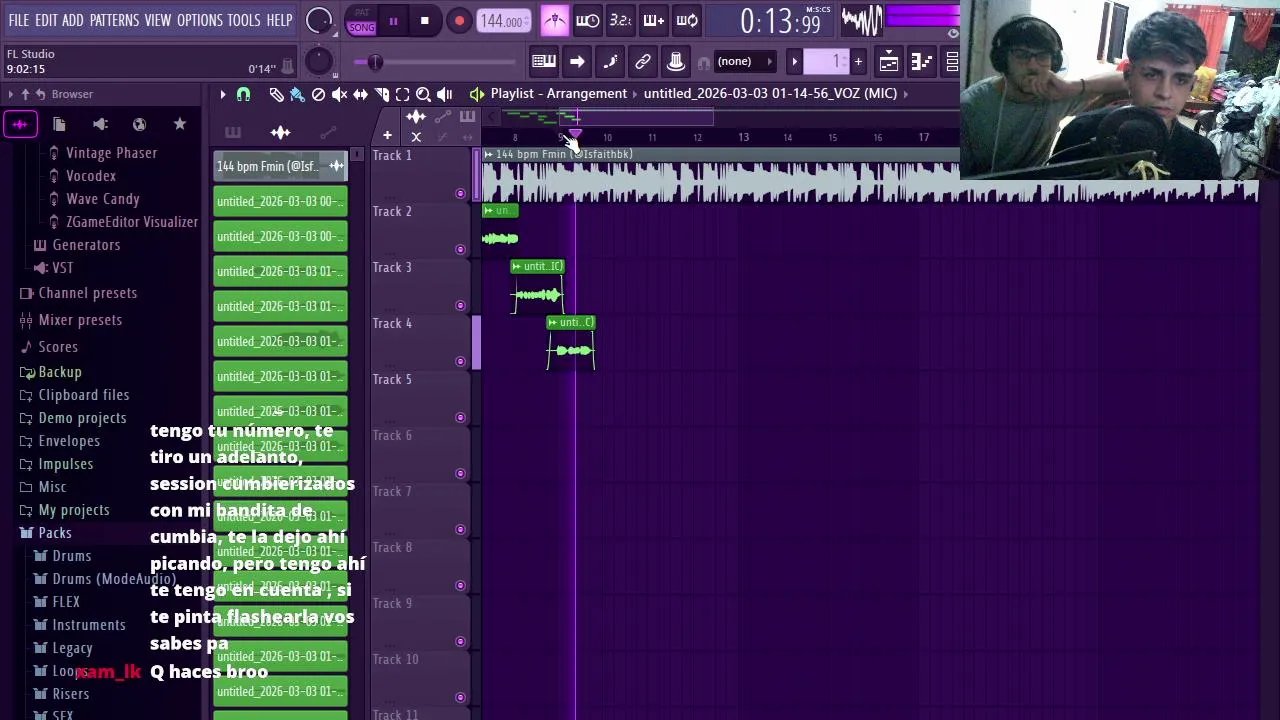Stop playback with the stop button
Screen dimensions: 1280x720
click(x=424, y=20)
